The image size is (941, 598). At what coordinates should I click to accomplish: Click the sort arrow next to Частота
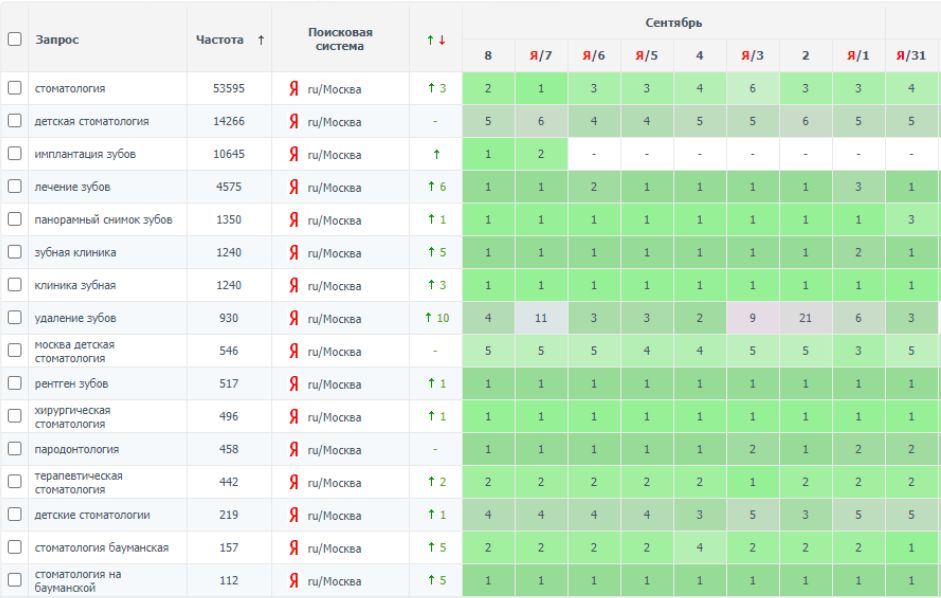pyautogui.click(x=261, y=40)
